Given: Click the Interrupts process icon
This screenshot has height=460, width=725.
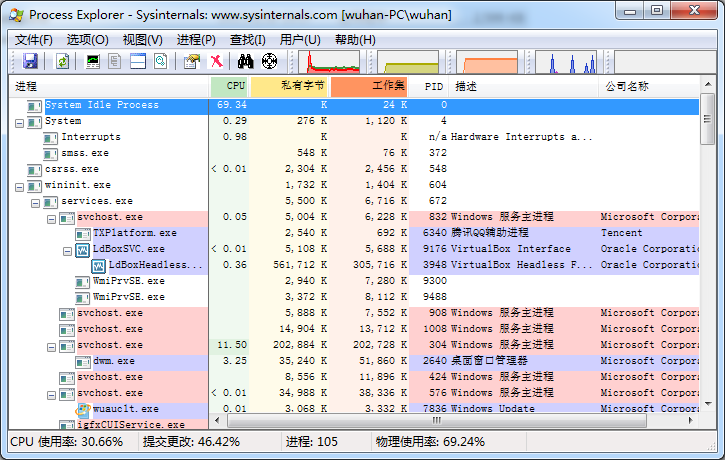Looking at the screenshot, I should pos(50,138).
